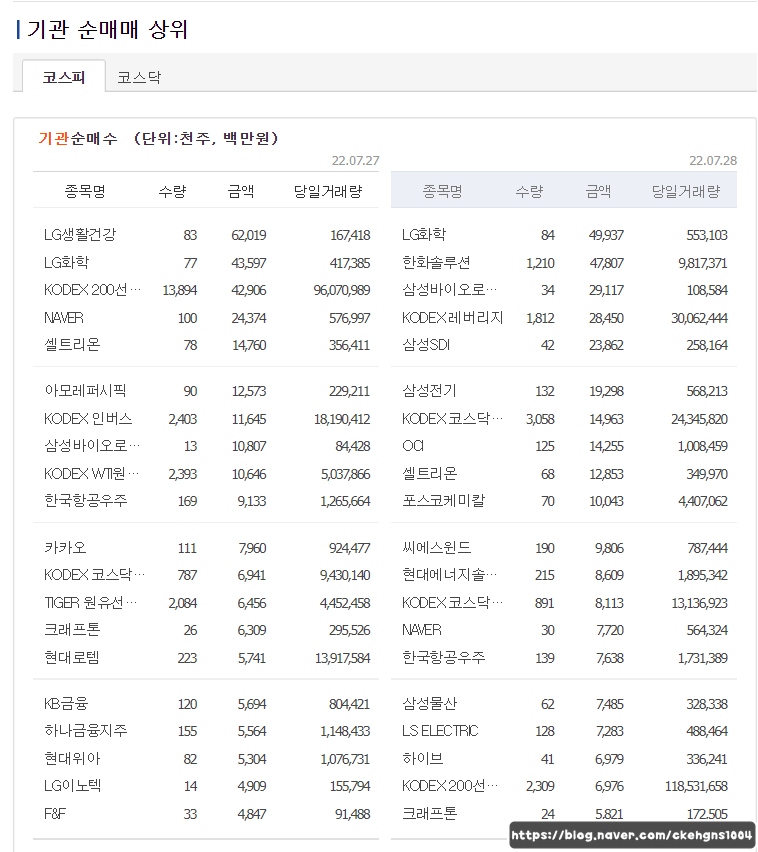The image size is (758, 852).
Task: Open 카카오 stock link
Action: pos(65,548)
